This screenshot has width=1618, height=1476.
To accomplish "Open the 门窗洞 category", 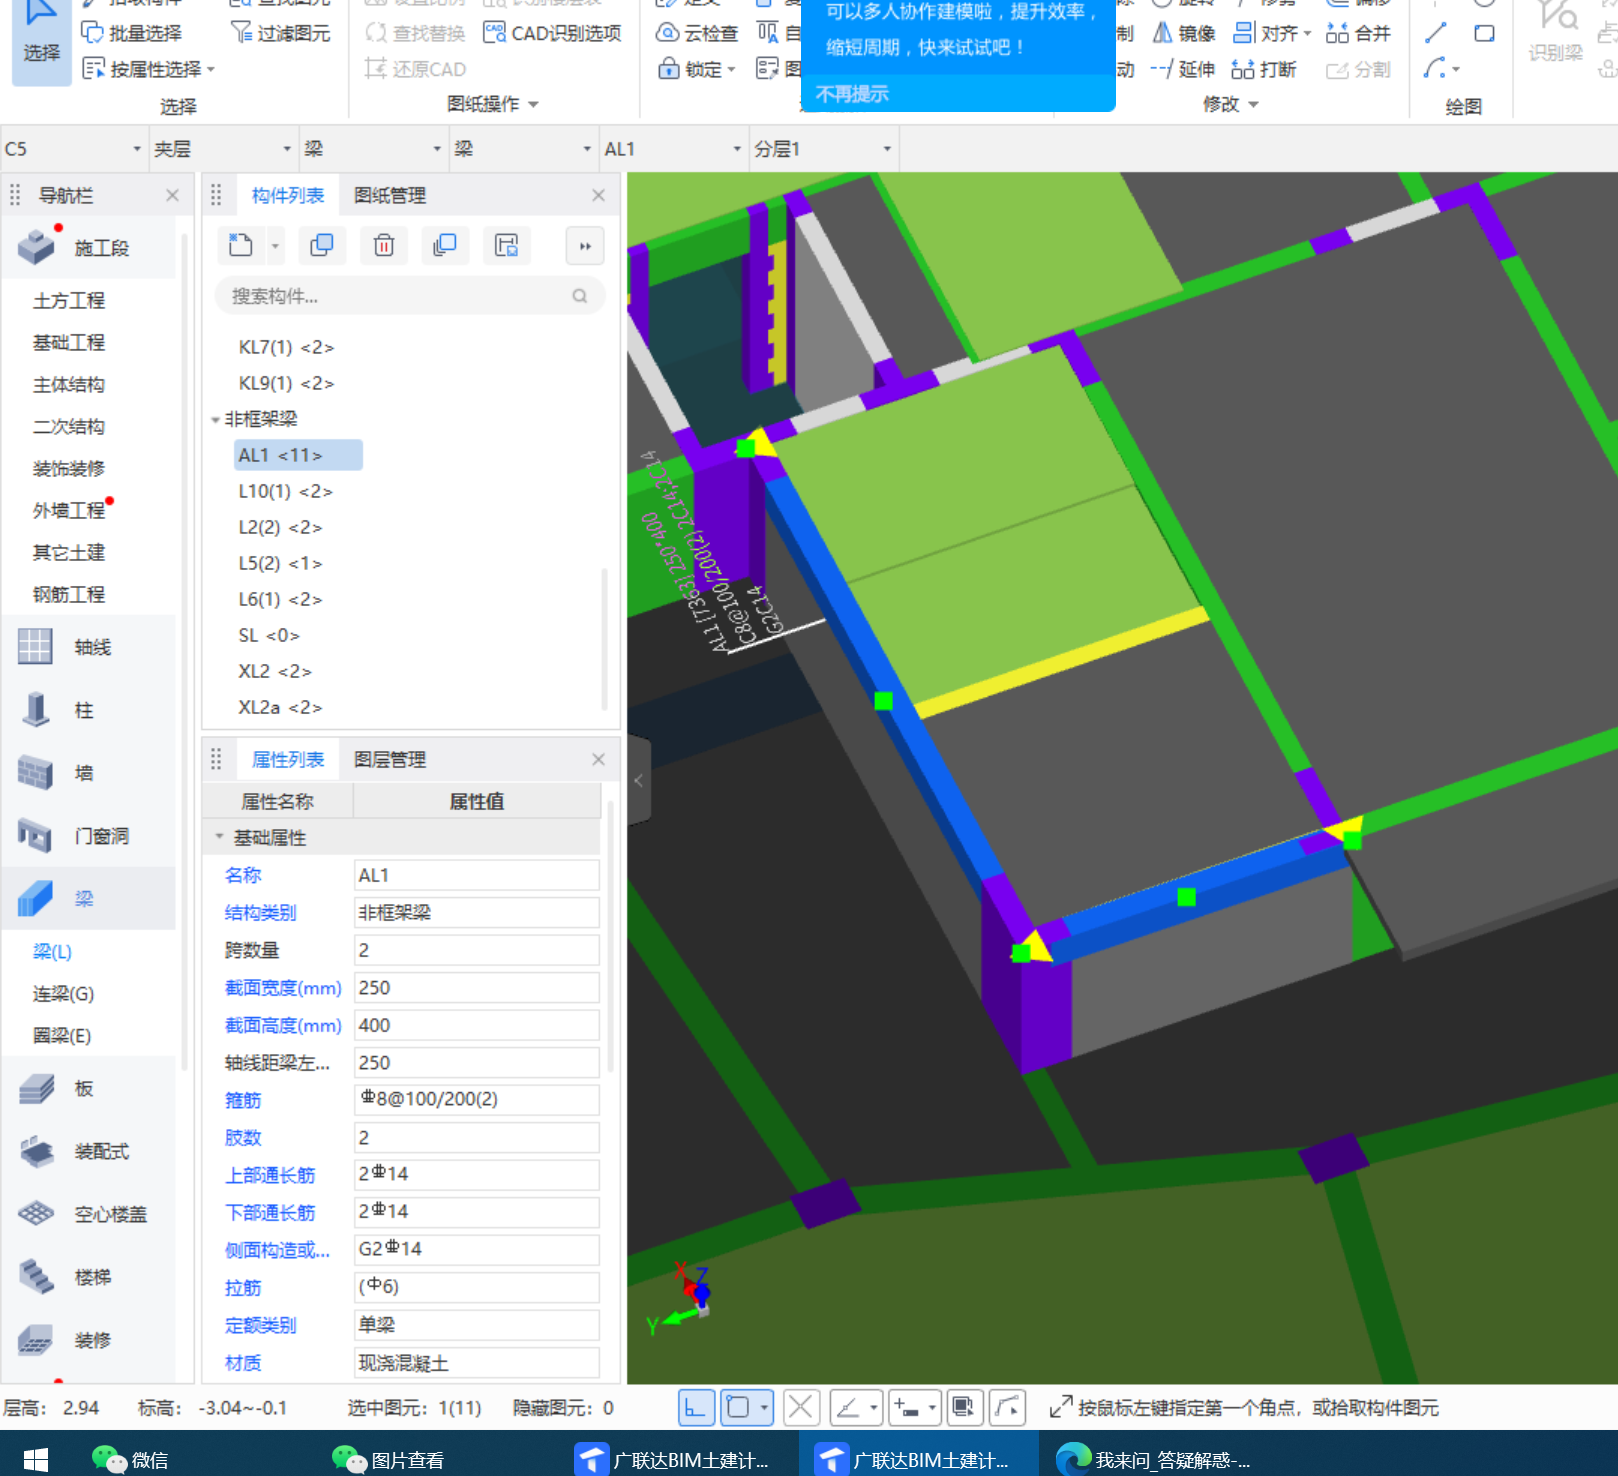I will [90, 836].
